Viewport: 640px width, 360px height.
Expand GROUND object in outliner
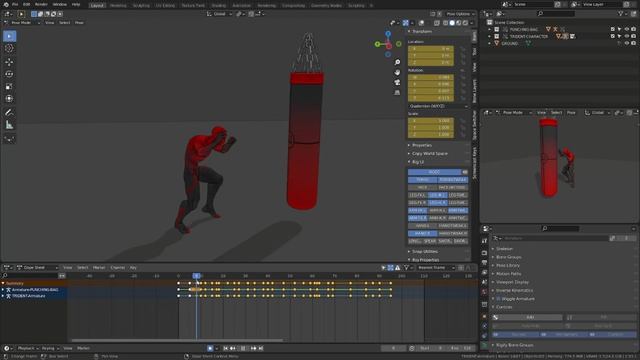click(489, 43)
